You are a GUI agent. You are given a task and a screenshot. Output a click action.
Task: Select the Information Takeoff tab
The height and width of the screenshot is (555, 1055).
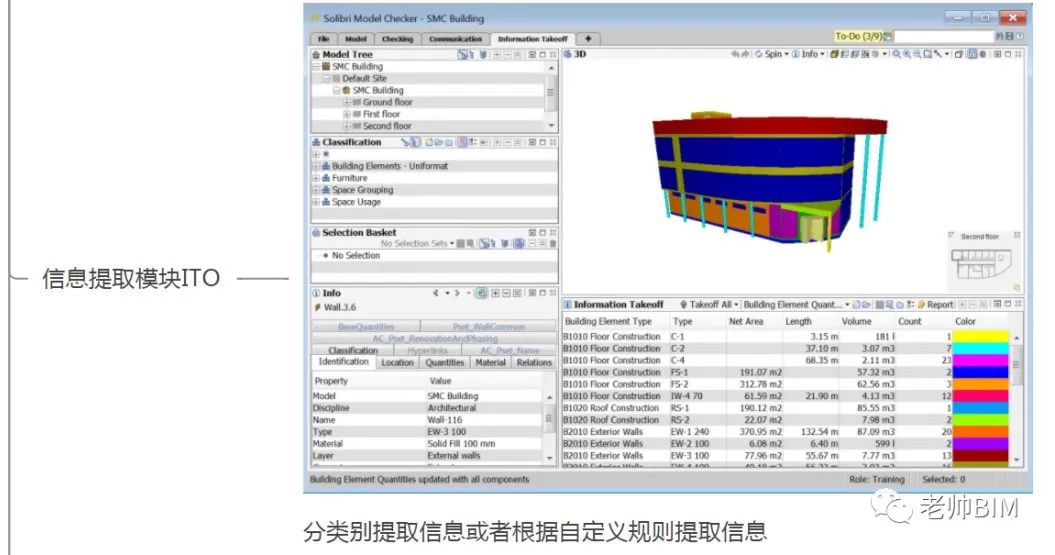point(532,39)
